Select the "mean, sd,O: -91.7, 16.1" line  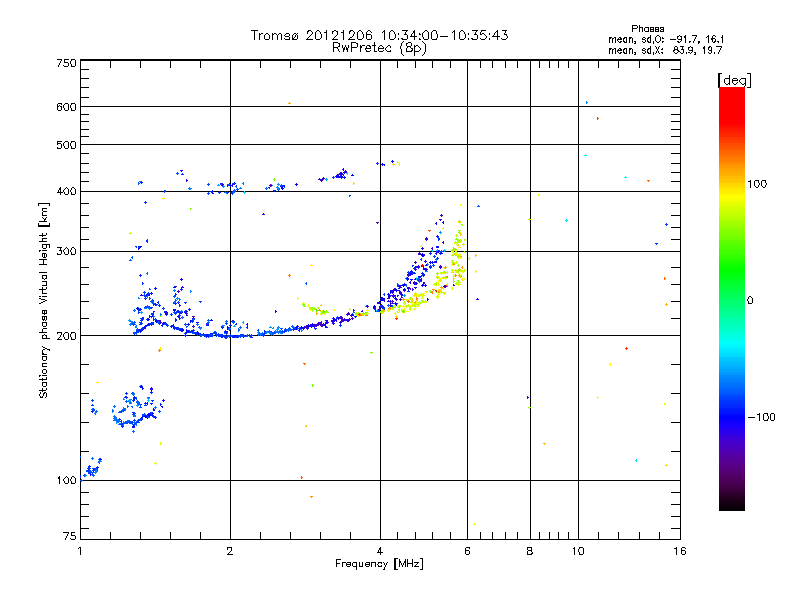666,39
